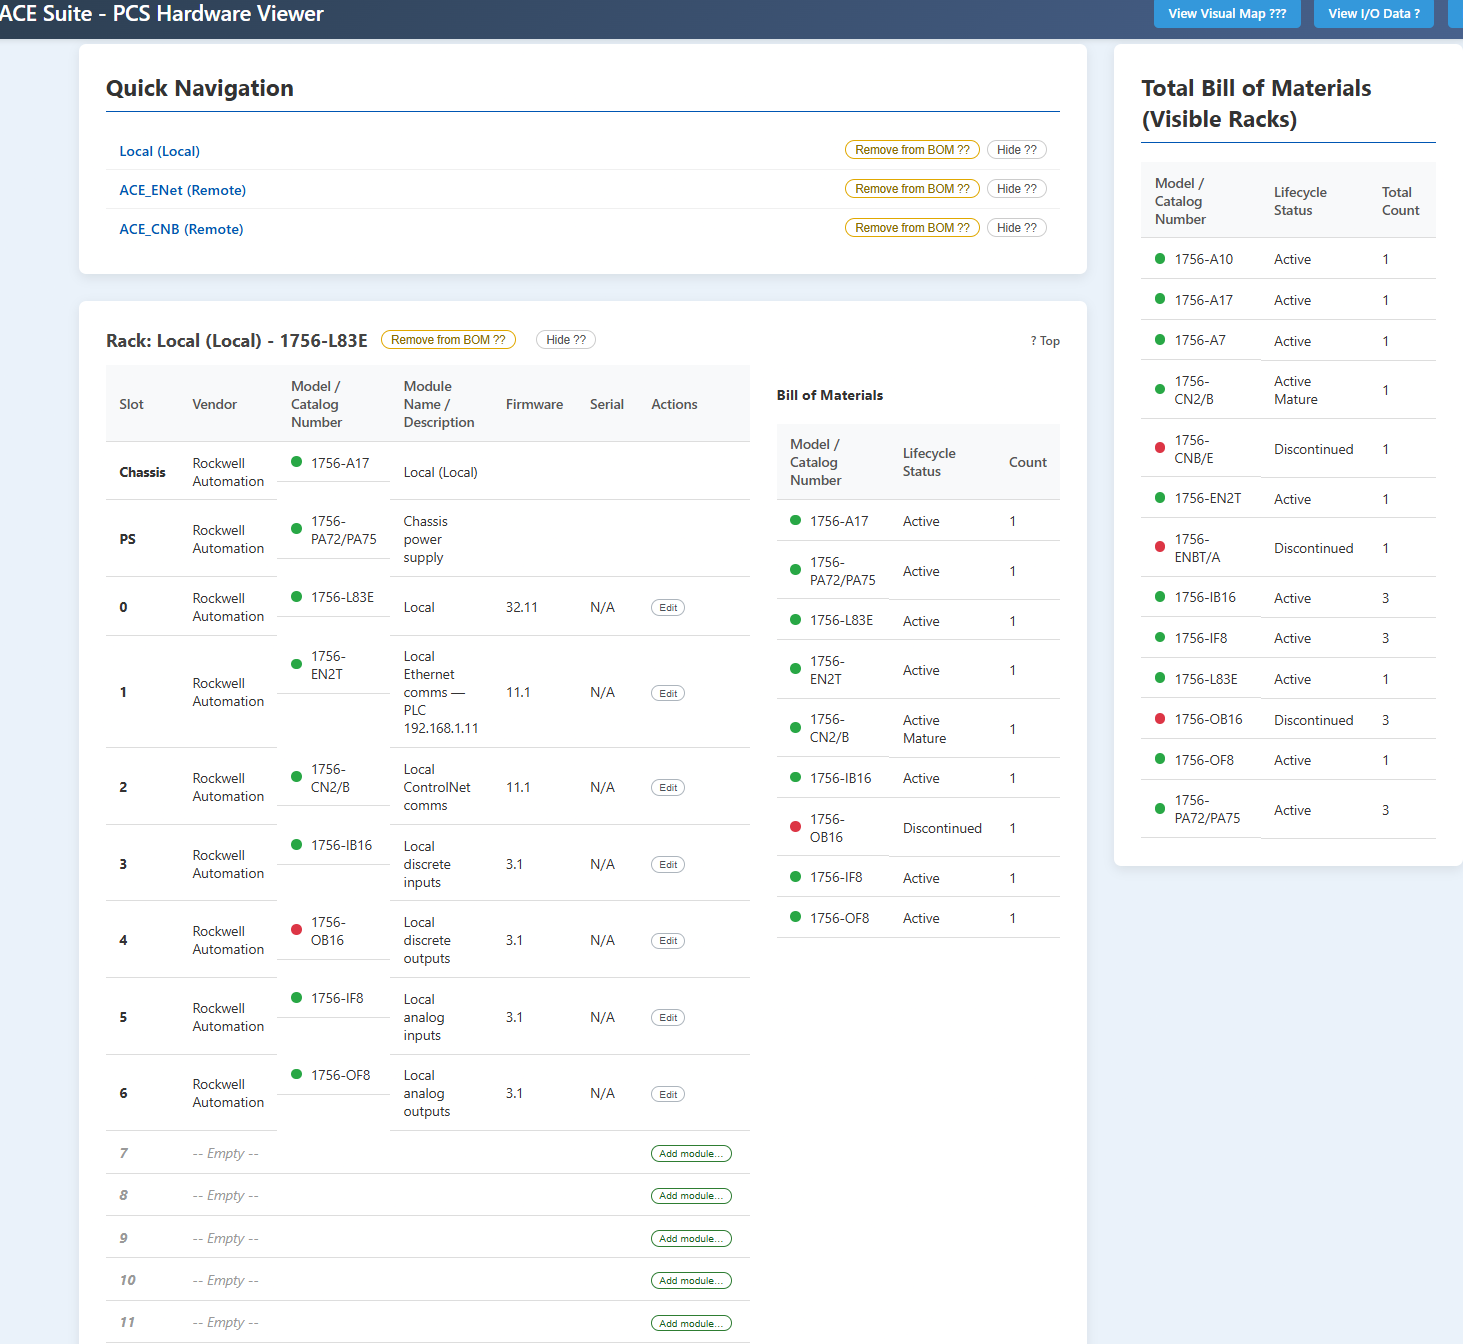Click Quick Navigation heading
Viewport: 1463px width, 1344px height.
tap(200, 88)
